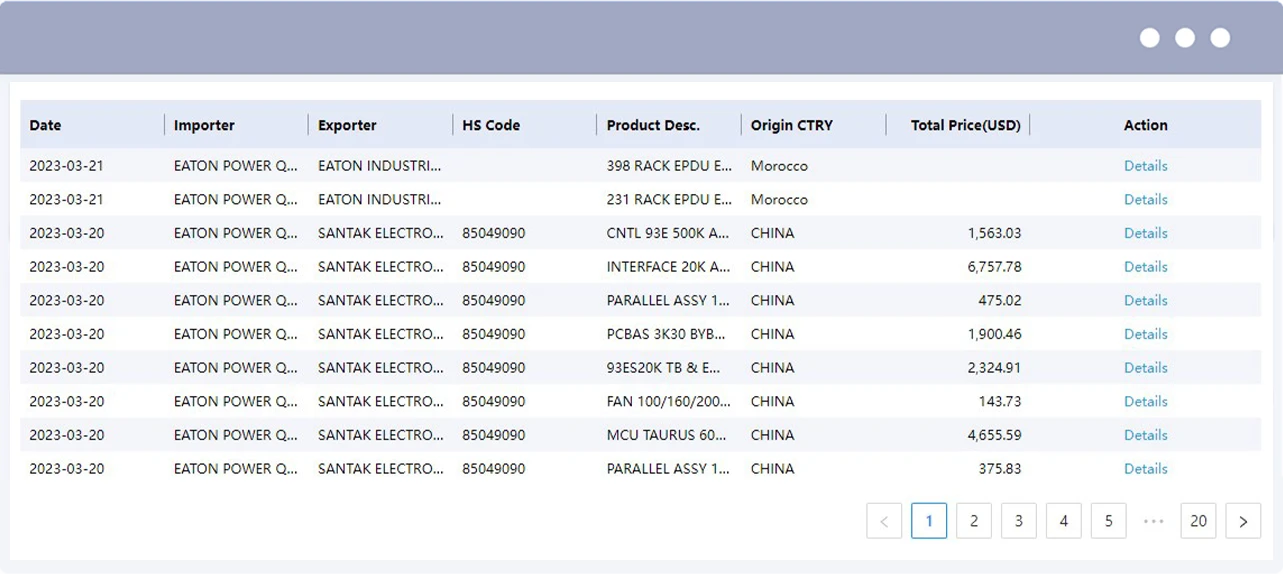
Task: Click the Total Price(USD) column header
Action: tap(966, 125)
